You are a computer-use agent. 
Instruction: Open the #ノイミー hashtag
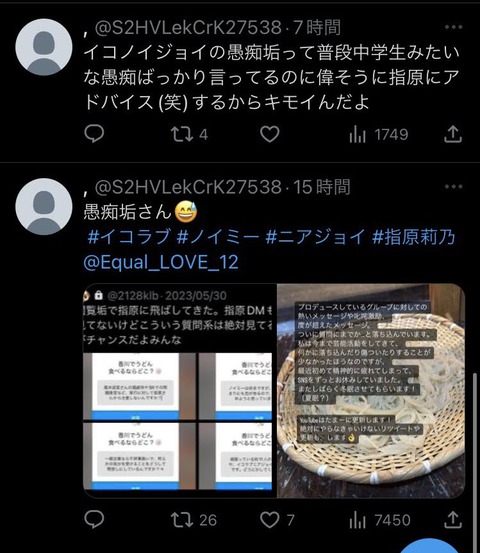click(x=218, y=236)
